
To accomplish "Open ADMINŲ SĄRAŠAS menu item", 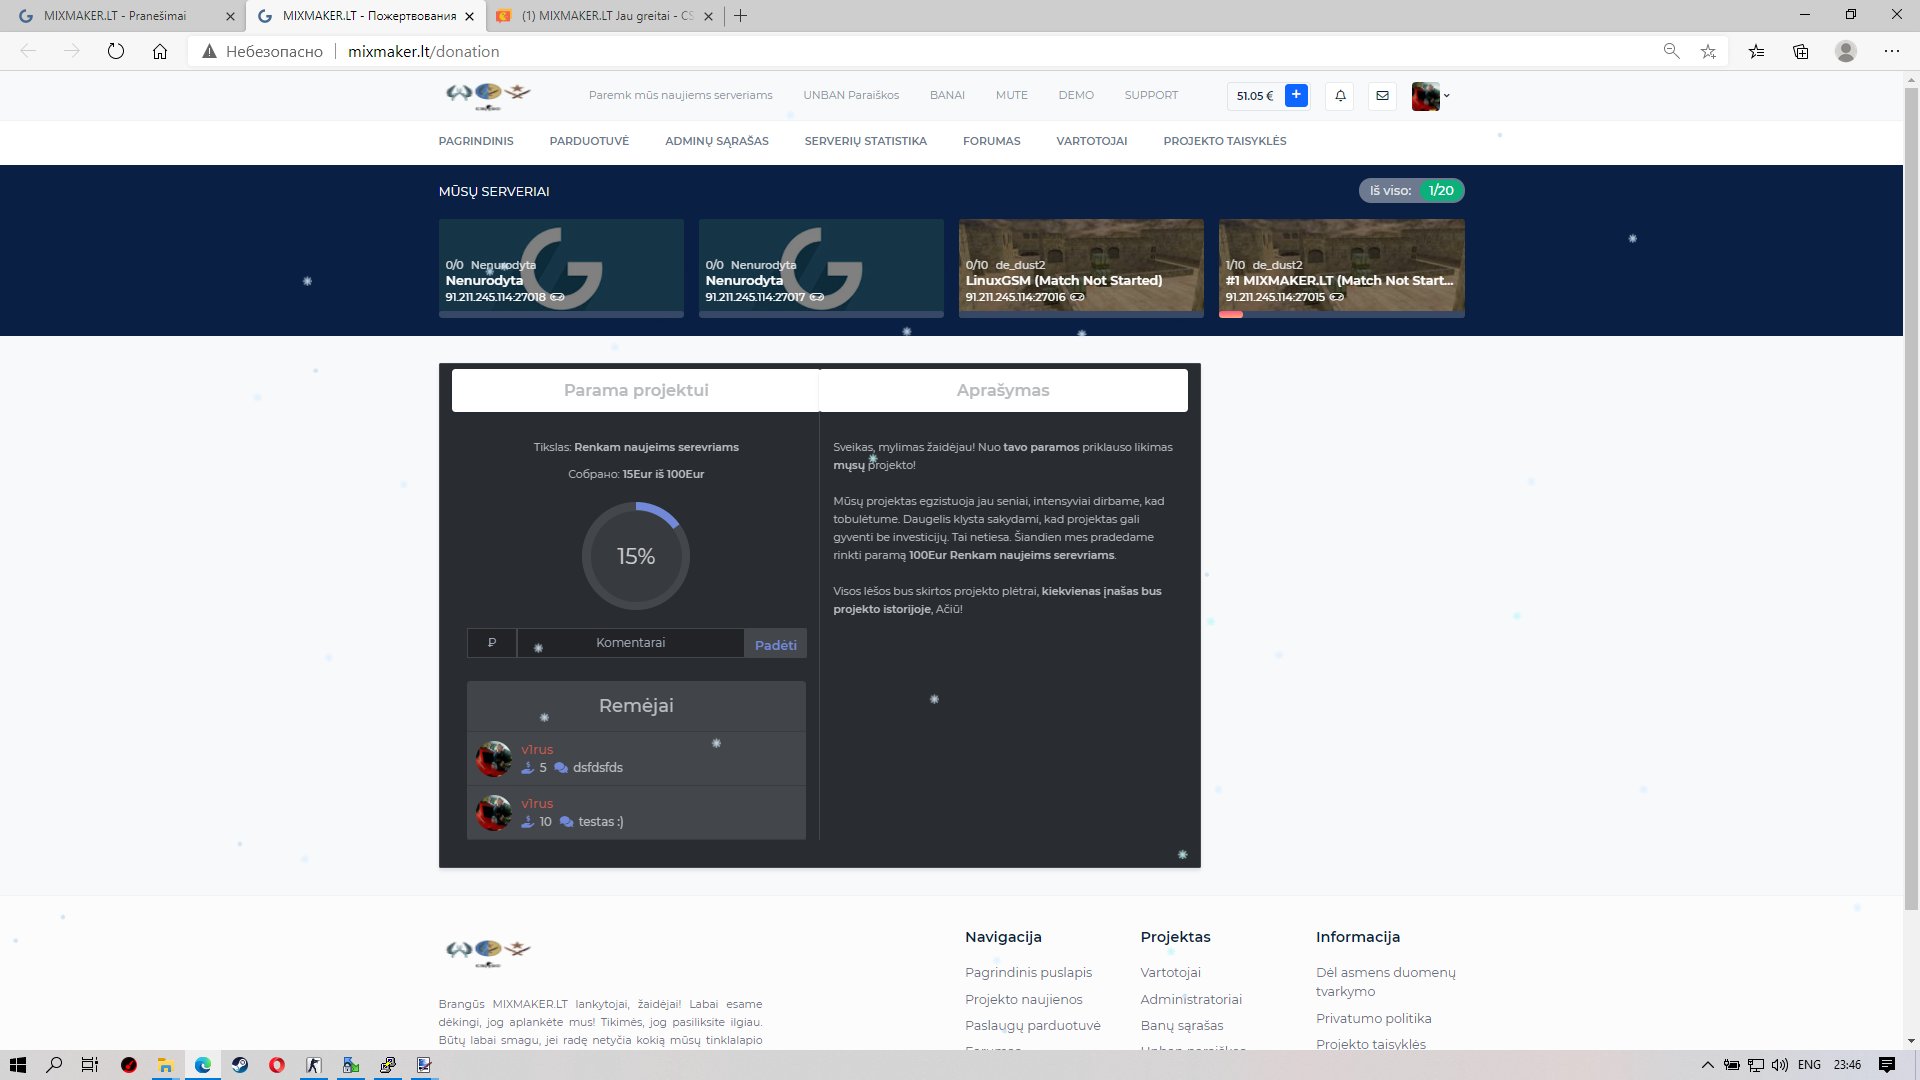I will coord(717,141).
